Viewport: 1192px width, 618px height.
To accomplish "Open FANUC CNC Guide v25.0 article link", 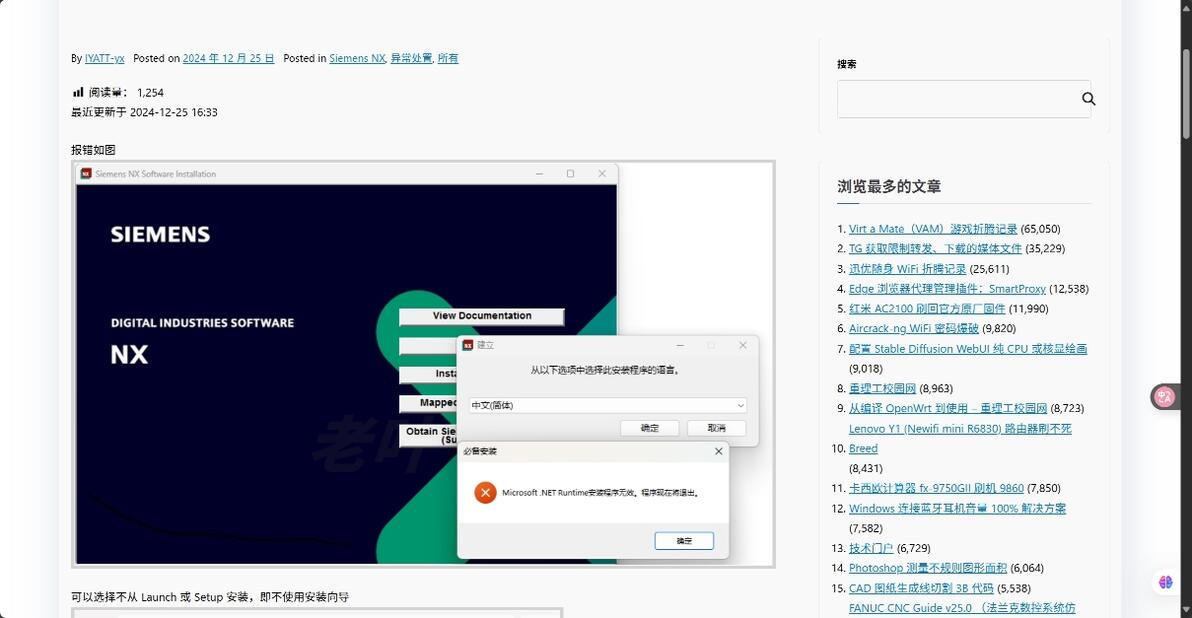I will pyautogui.click(x=962, y=608).
